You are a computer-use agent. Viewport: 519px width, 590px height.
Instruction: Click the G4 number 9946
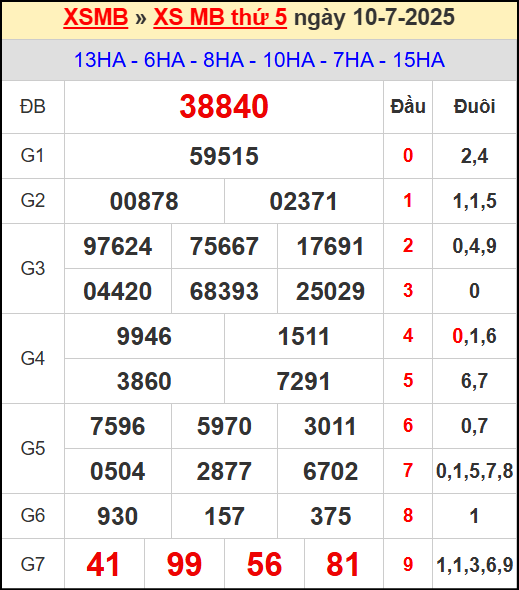click(144, 336)
